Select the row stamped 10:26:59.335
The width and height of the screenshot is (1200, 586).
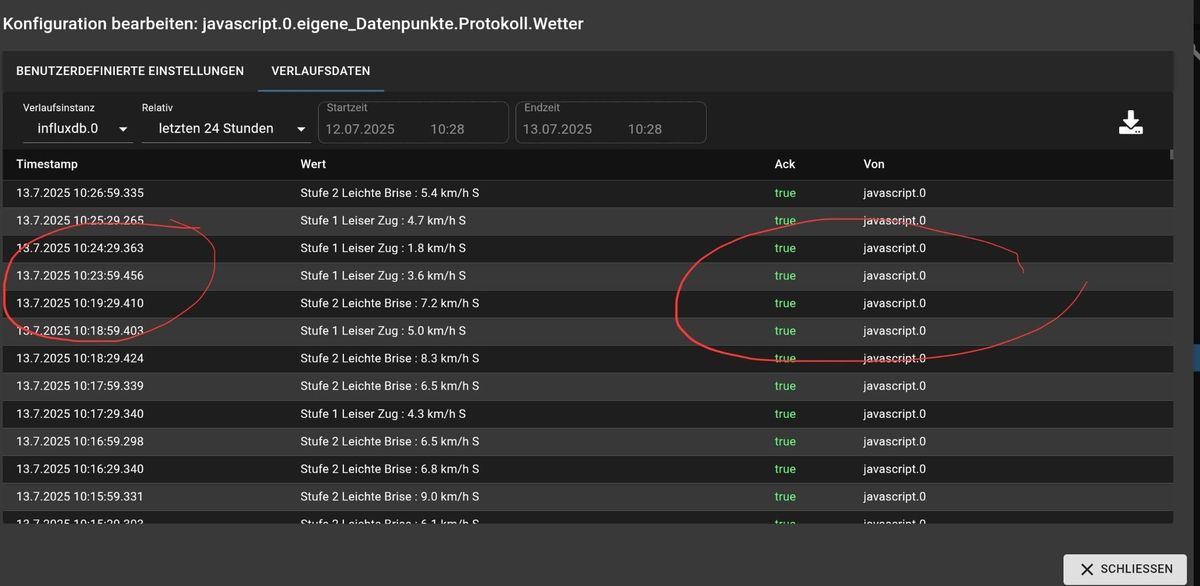point(80,193)
